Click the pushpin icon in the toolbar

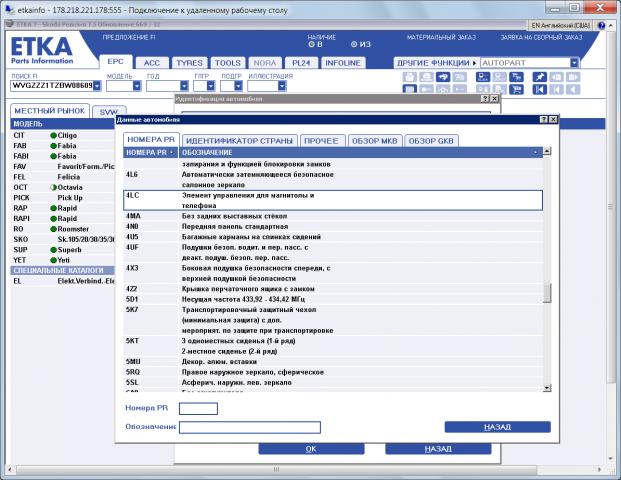pos(539,77)
